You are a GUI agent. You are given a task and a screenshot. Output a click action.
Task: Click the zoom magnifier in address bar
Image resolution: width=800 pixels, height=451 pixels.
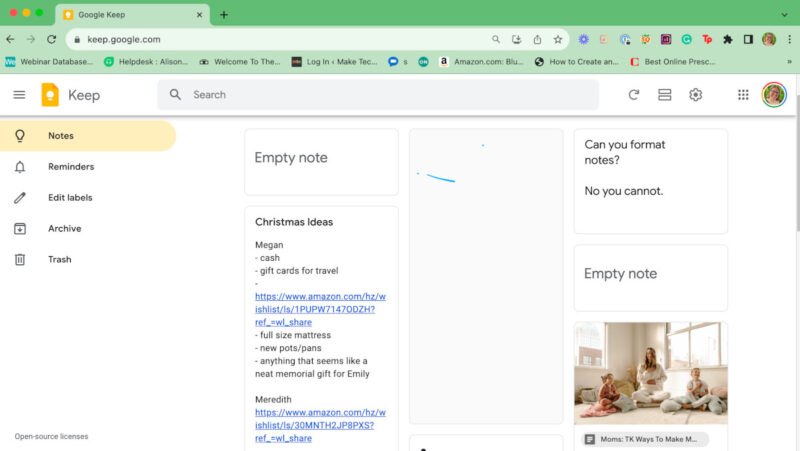click(x=496, y=39)
